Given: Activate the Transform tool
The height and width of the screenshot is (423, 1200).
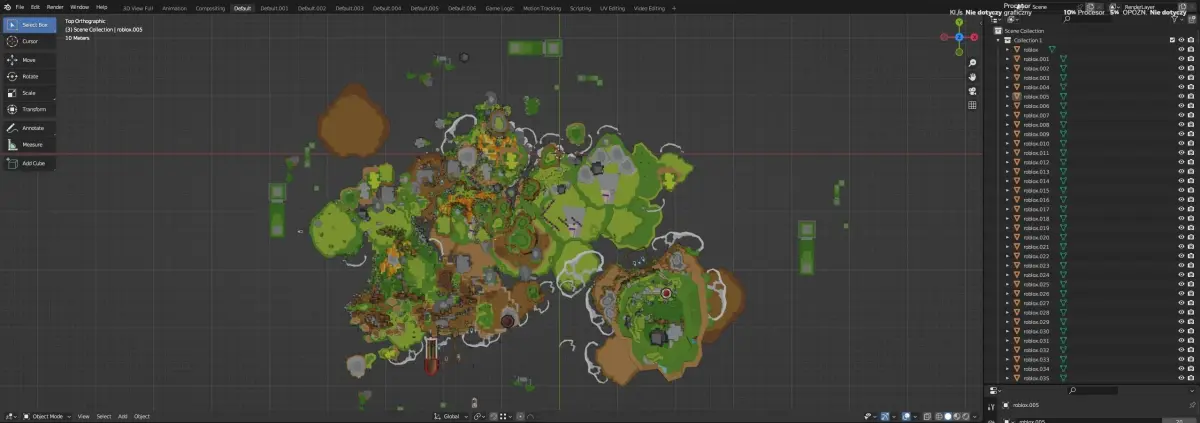Looking at the screenshot, I should click(x=29, y=109).
